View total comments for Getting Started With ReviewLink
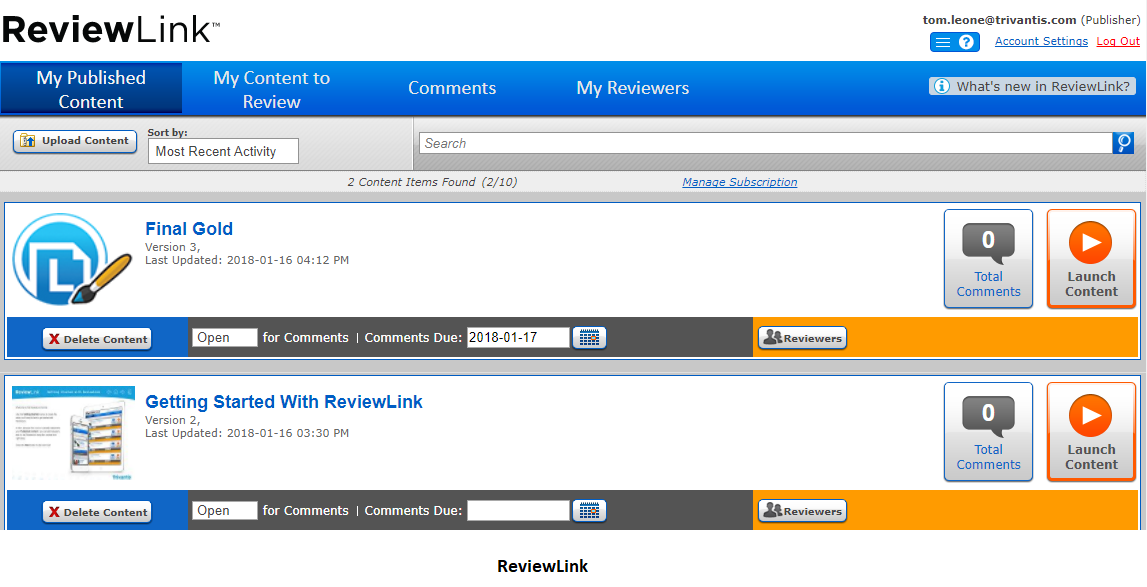 (x=988, y=432)
